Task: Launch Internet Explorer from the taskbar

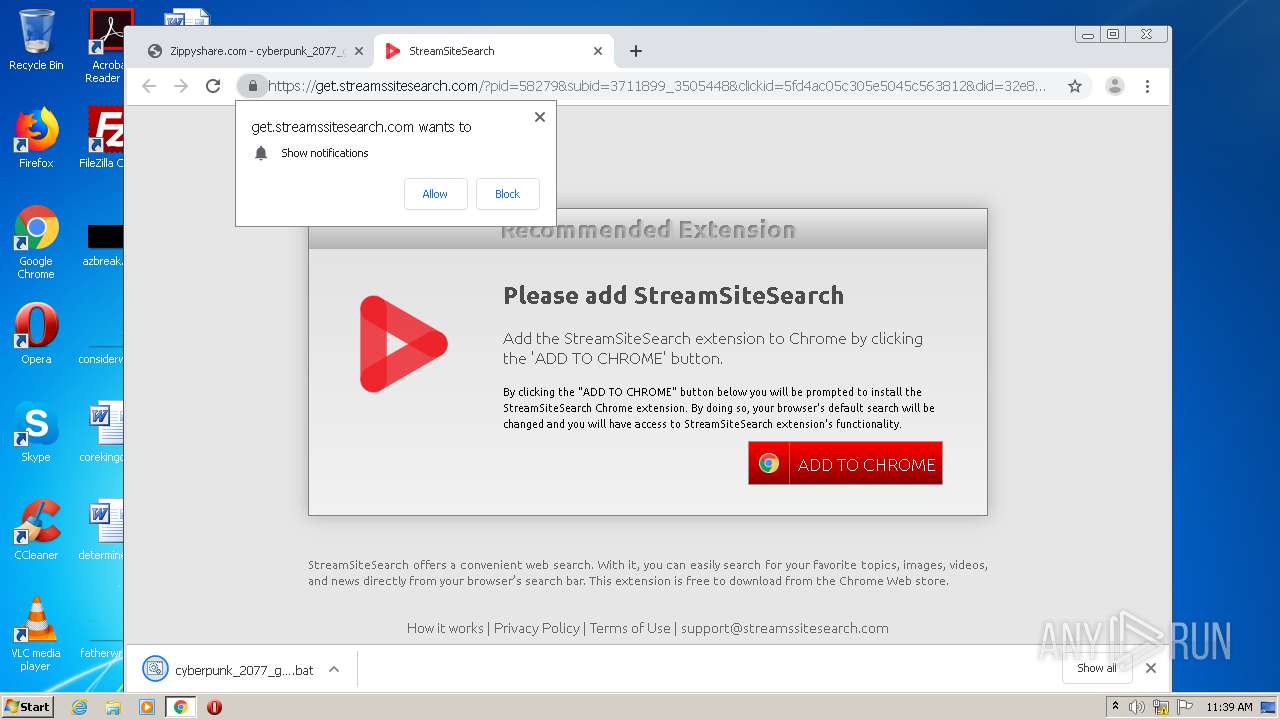Action: pos(79,707)
